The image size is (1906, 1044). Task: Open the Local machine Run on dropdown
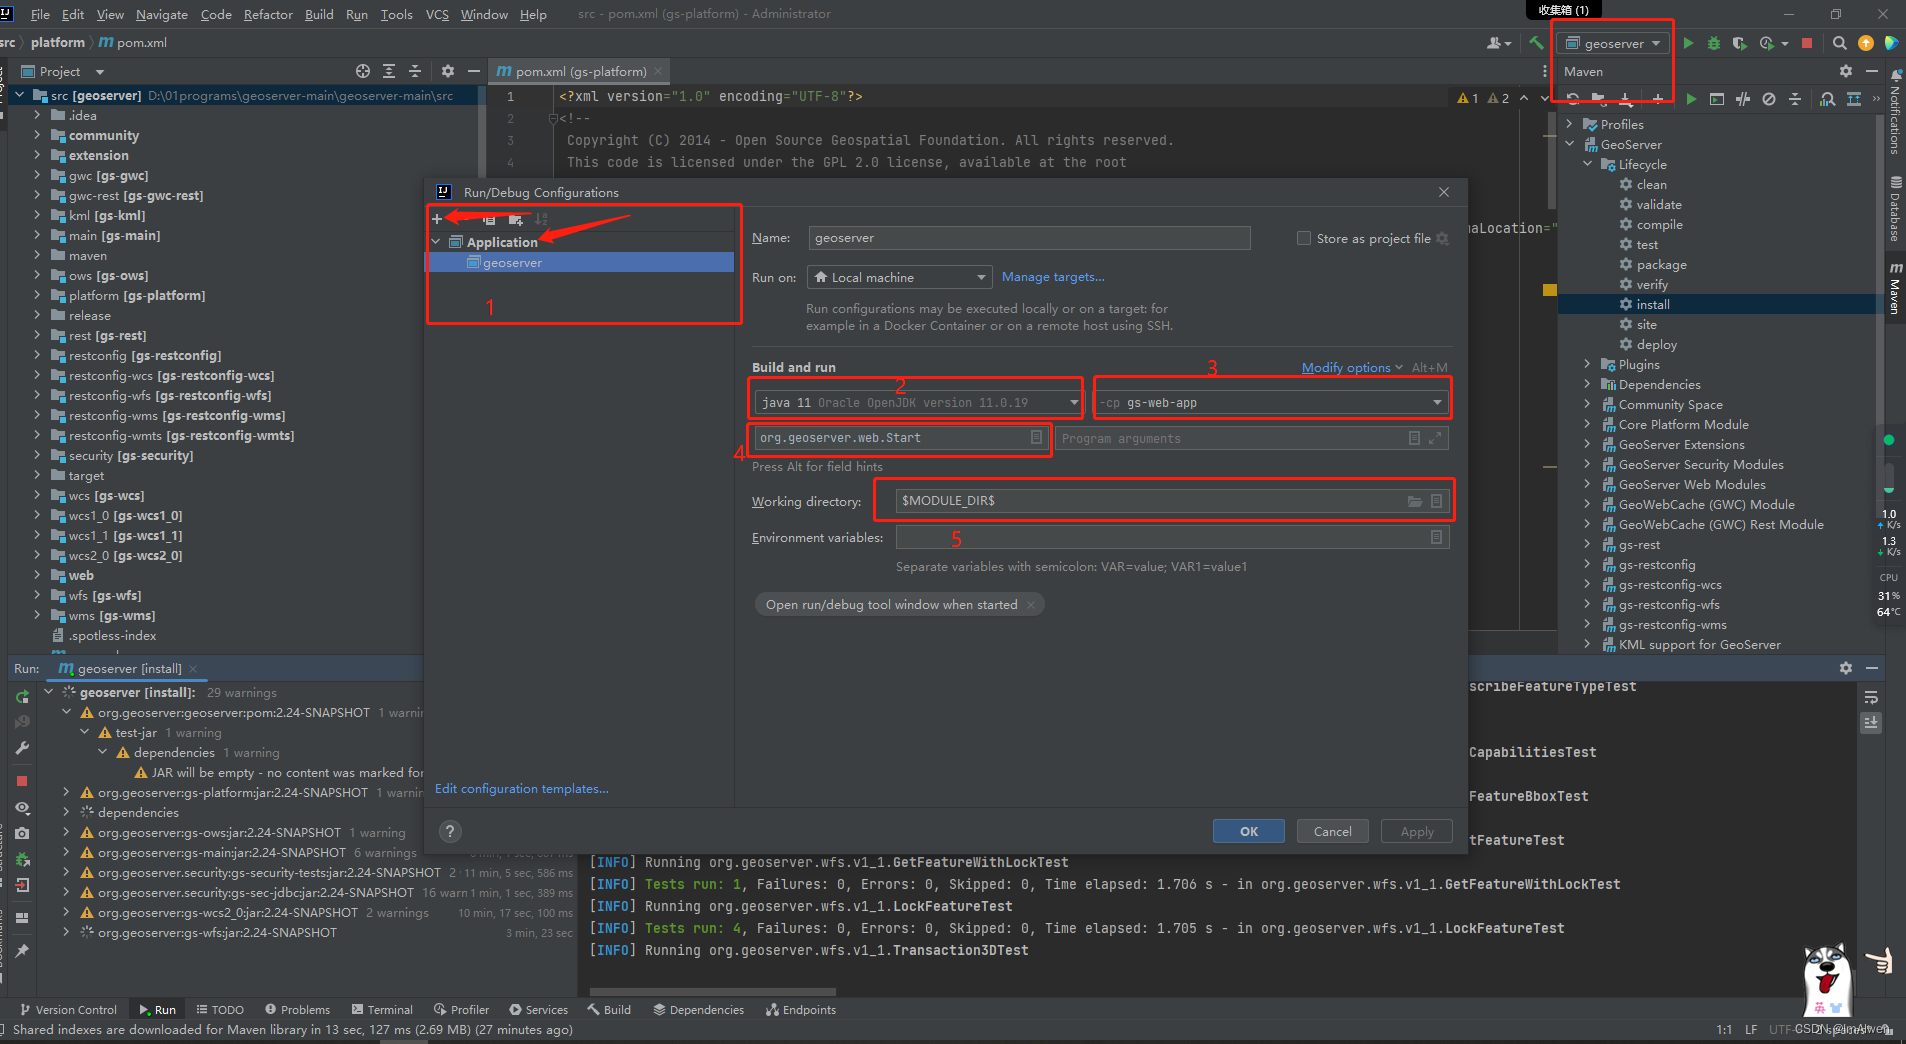pos(900,277)
